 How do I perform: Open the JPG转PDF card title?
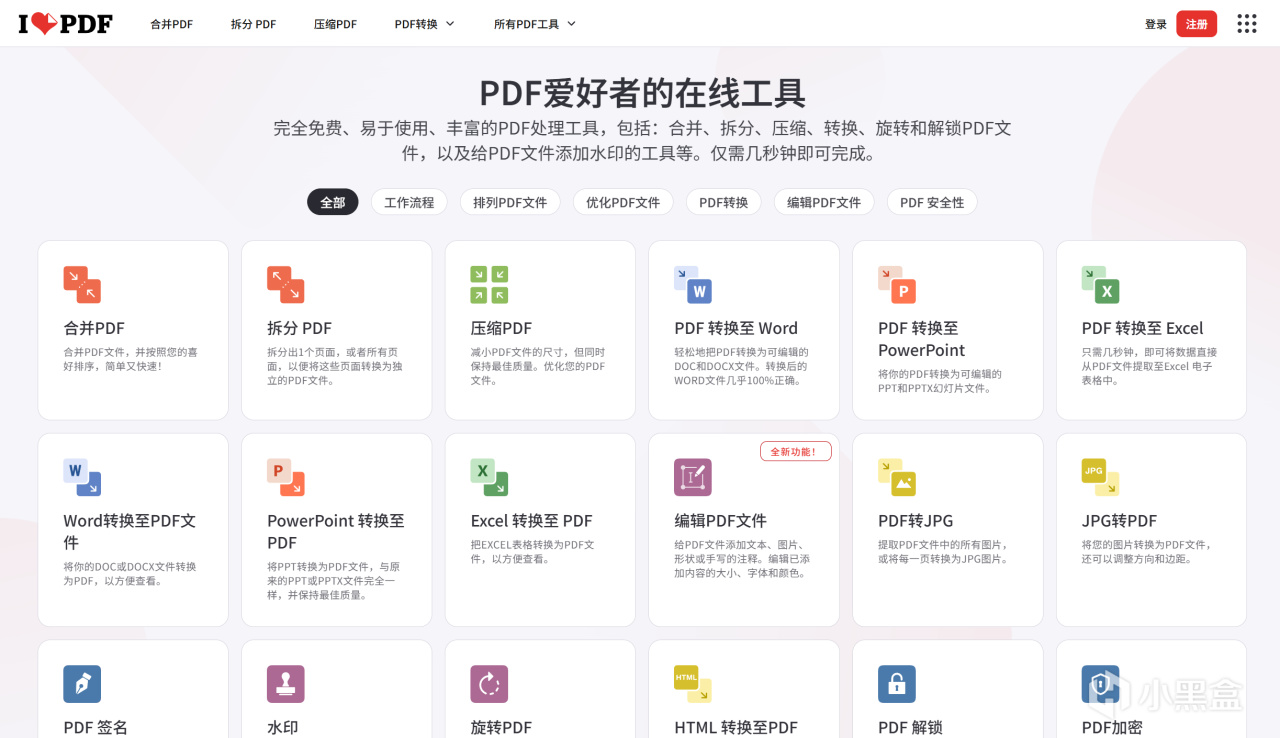1119,521
